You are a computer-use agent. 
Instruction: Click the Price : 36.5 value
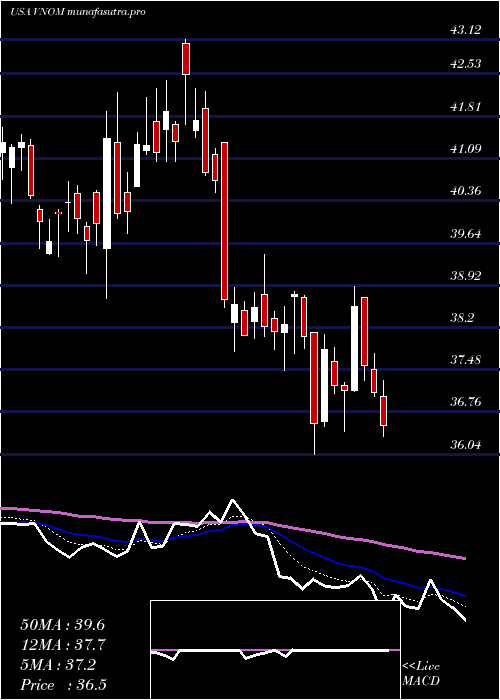[x=63, y=685]
